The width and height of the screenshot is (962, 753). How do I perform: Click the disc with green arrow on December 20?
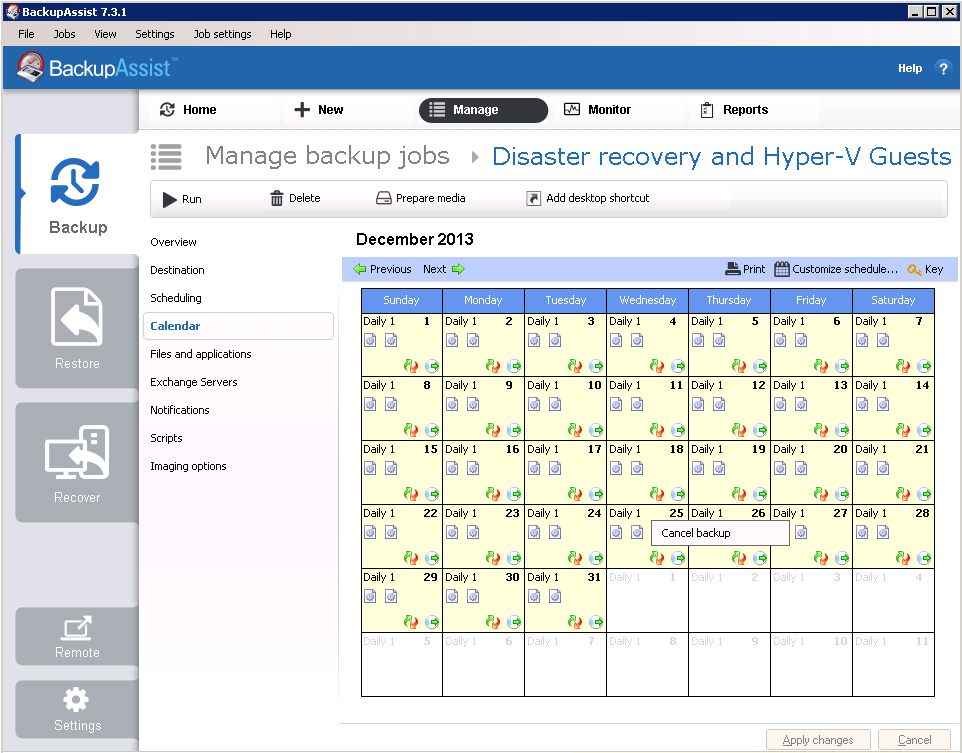[842, 493]
